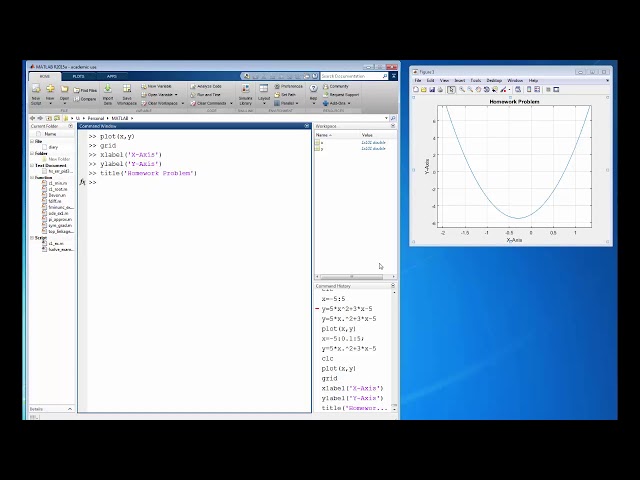The height and width of the screenshot is (480, 640).
Task: Click the Add-Ons button
Action: coord(336,103)
